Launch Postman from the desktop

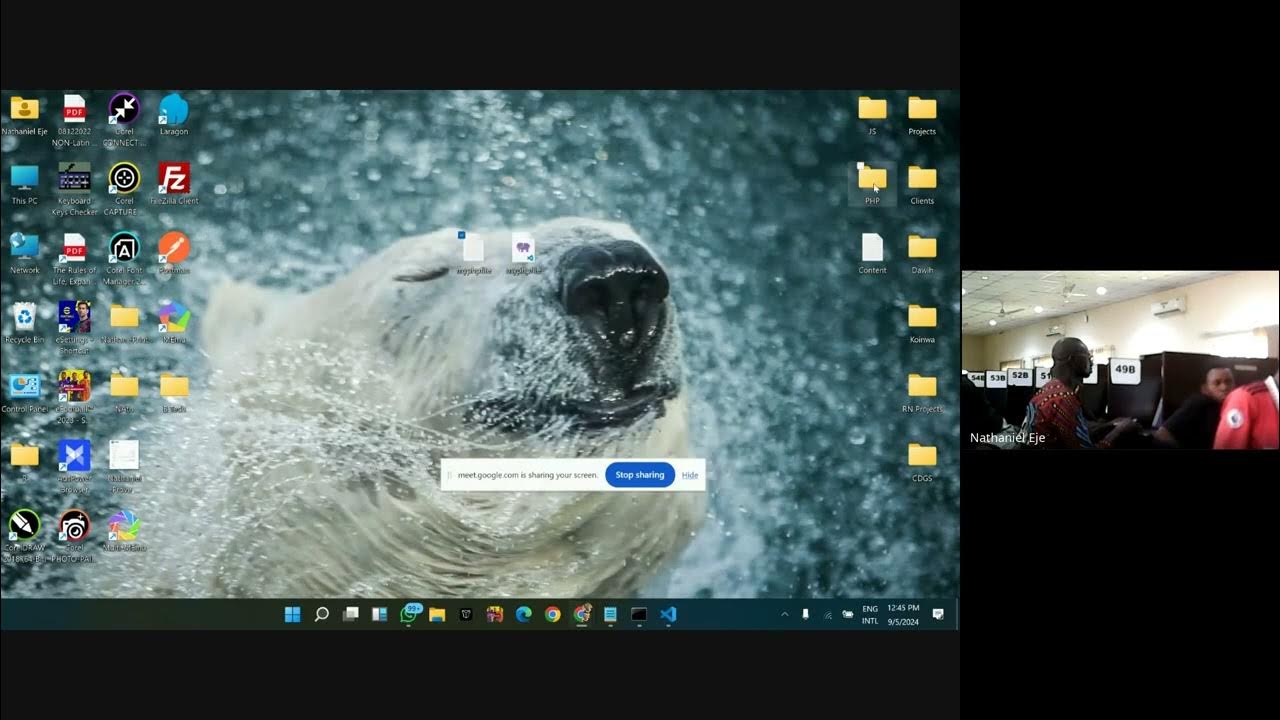[x=174, y=253]
